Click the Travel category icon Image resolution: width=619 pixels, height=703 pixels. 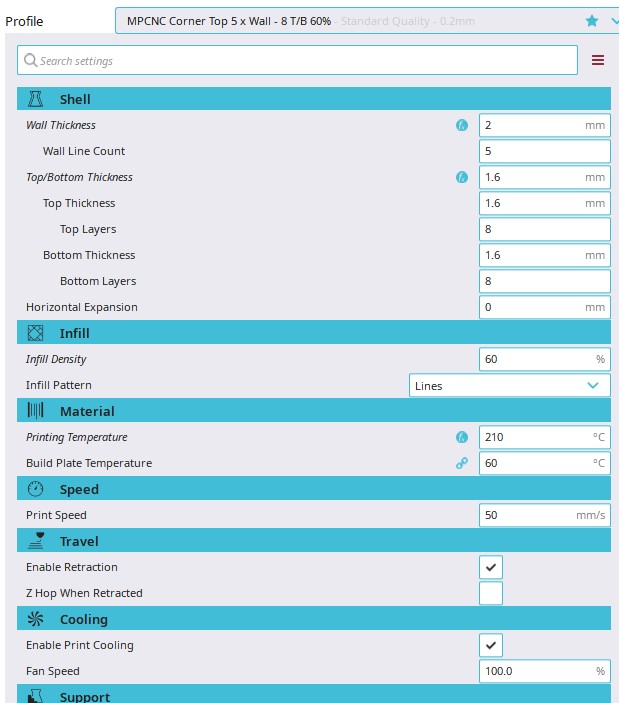click(x=35, y=541)
